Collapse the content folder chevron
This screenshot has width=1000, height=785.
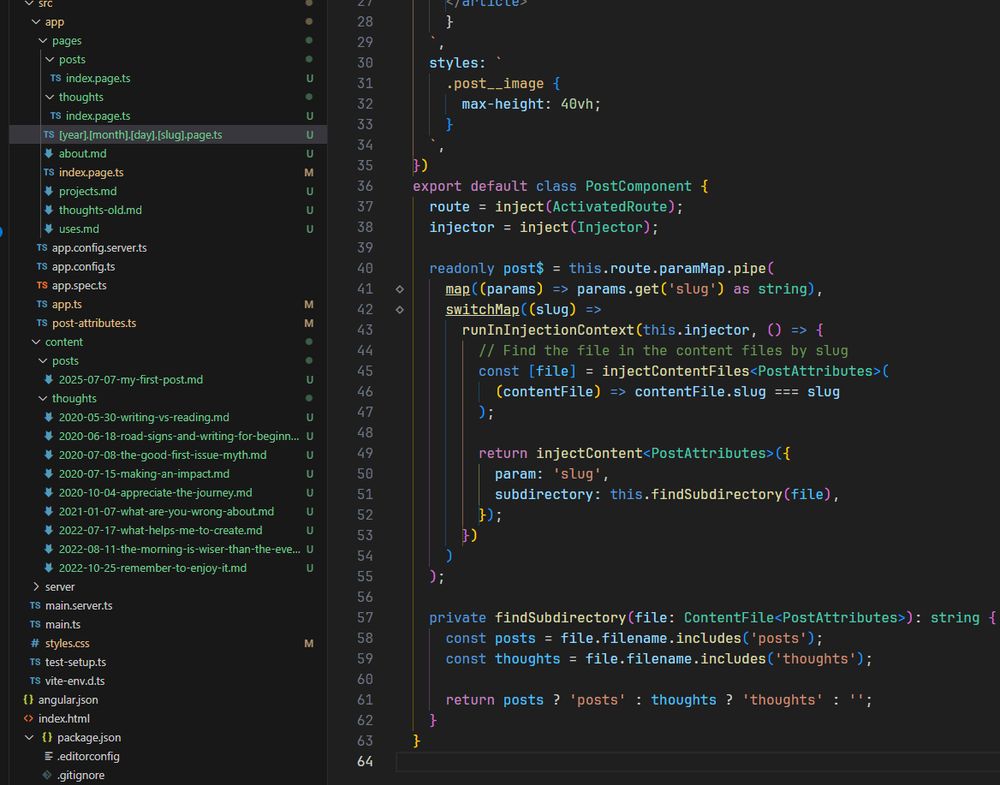36,342
